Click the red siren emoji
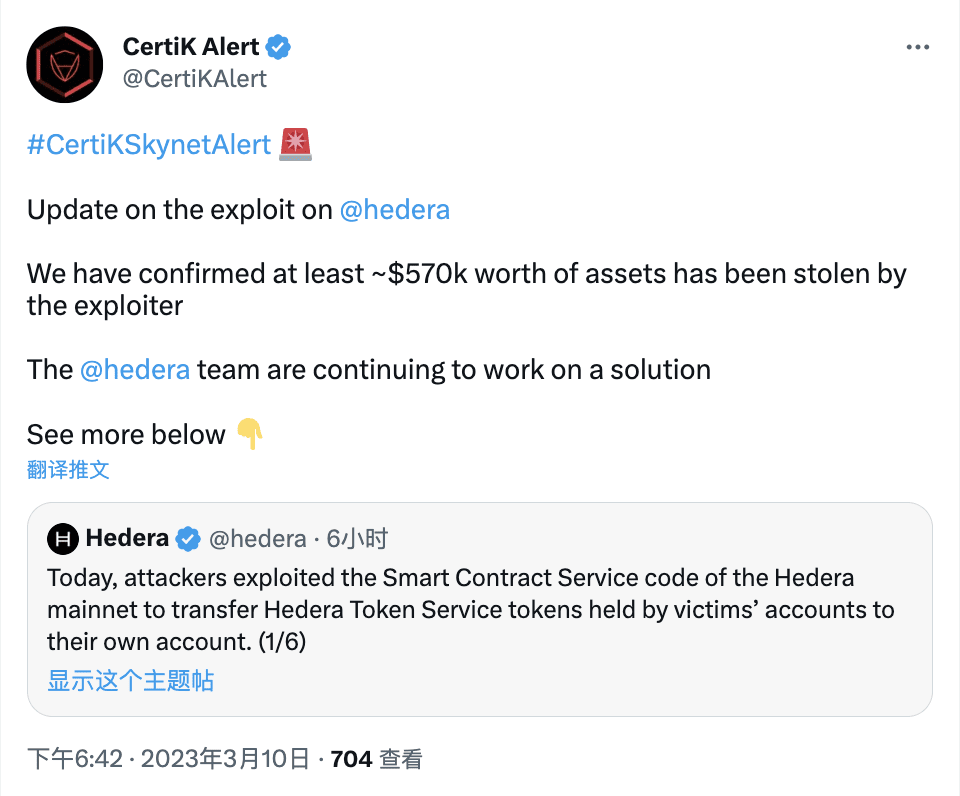960x796 pixels. pos(295,144)
